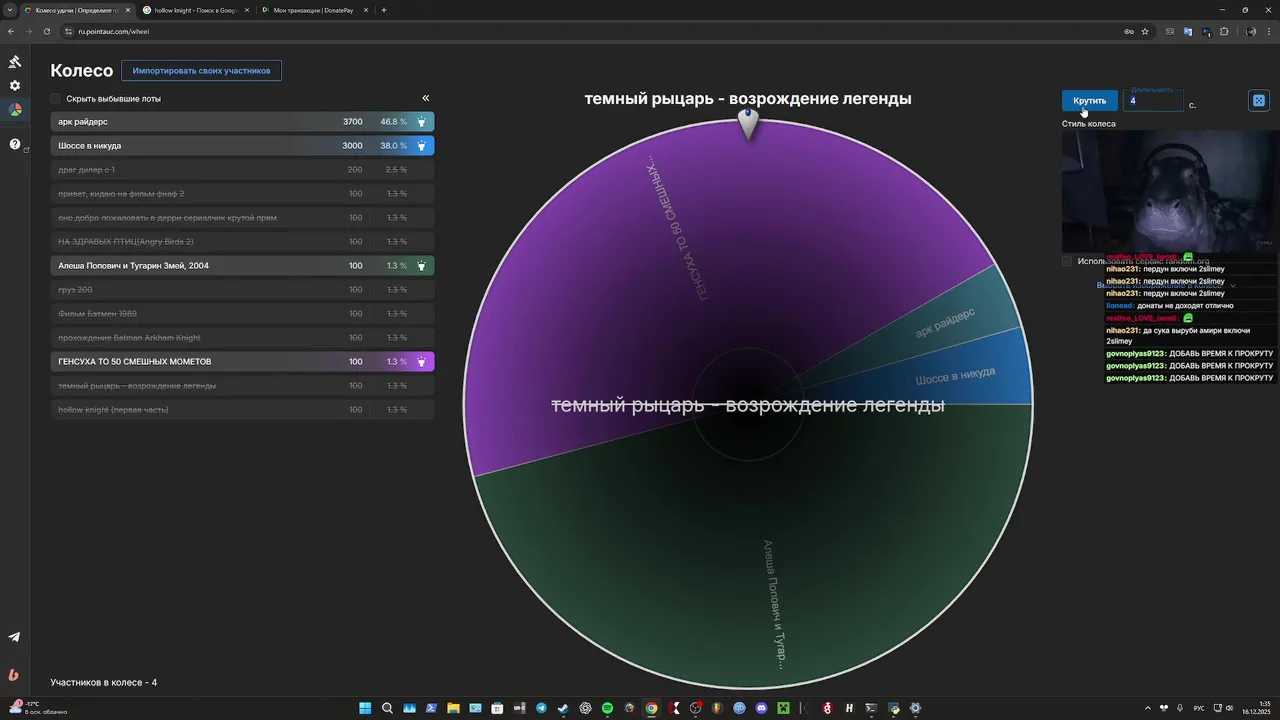Open settings gear in left sidebar
This screenshot has height=720, width=1280.
pos(15,86)
